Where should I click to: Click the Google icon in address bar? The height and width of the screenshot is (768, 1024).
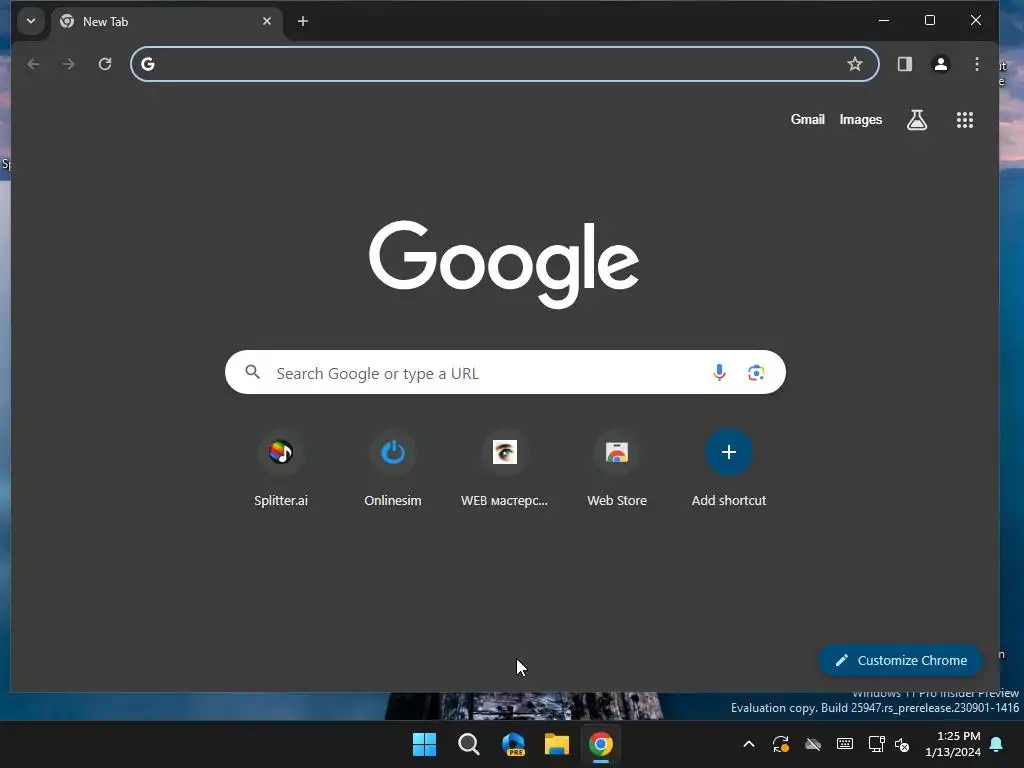(148, 64)
